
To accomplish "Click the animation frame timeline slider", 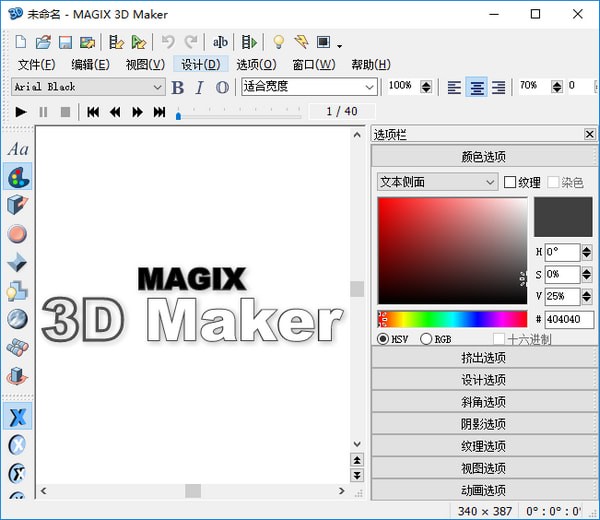I will pos(239,114).
